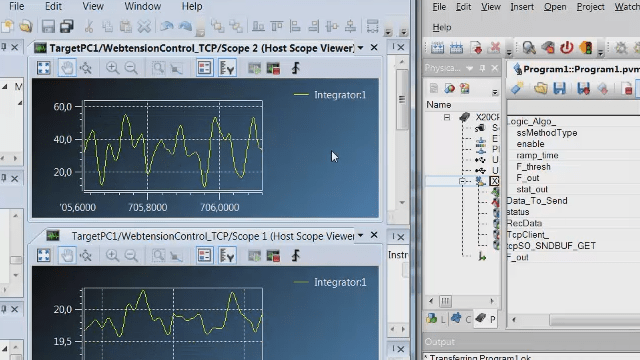Click the trigger edge icon in Scope 1 toolbar
The image size is (640, 360).
296,256
